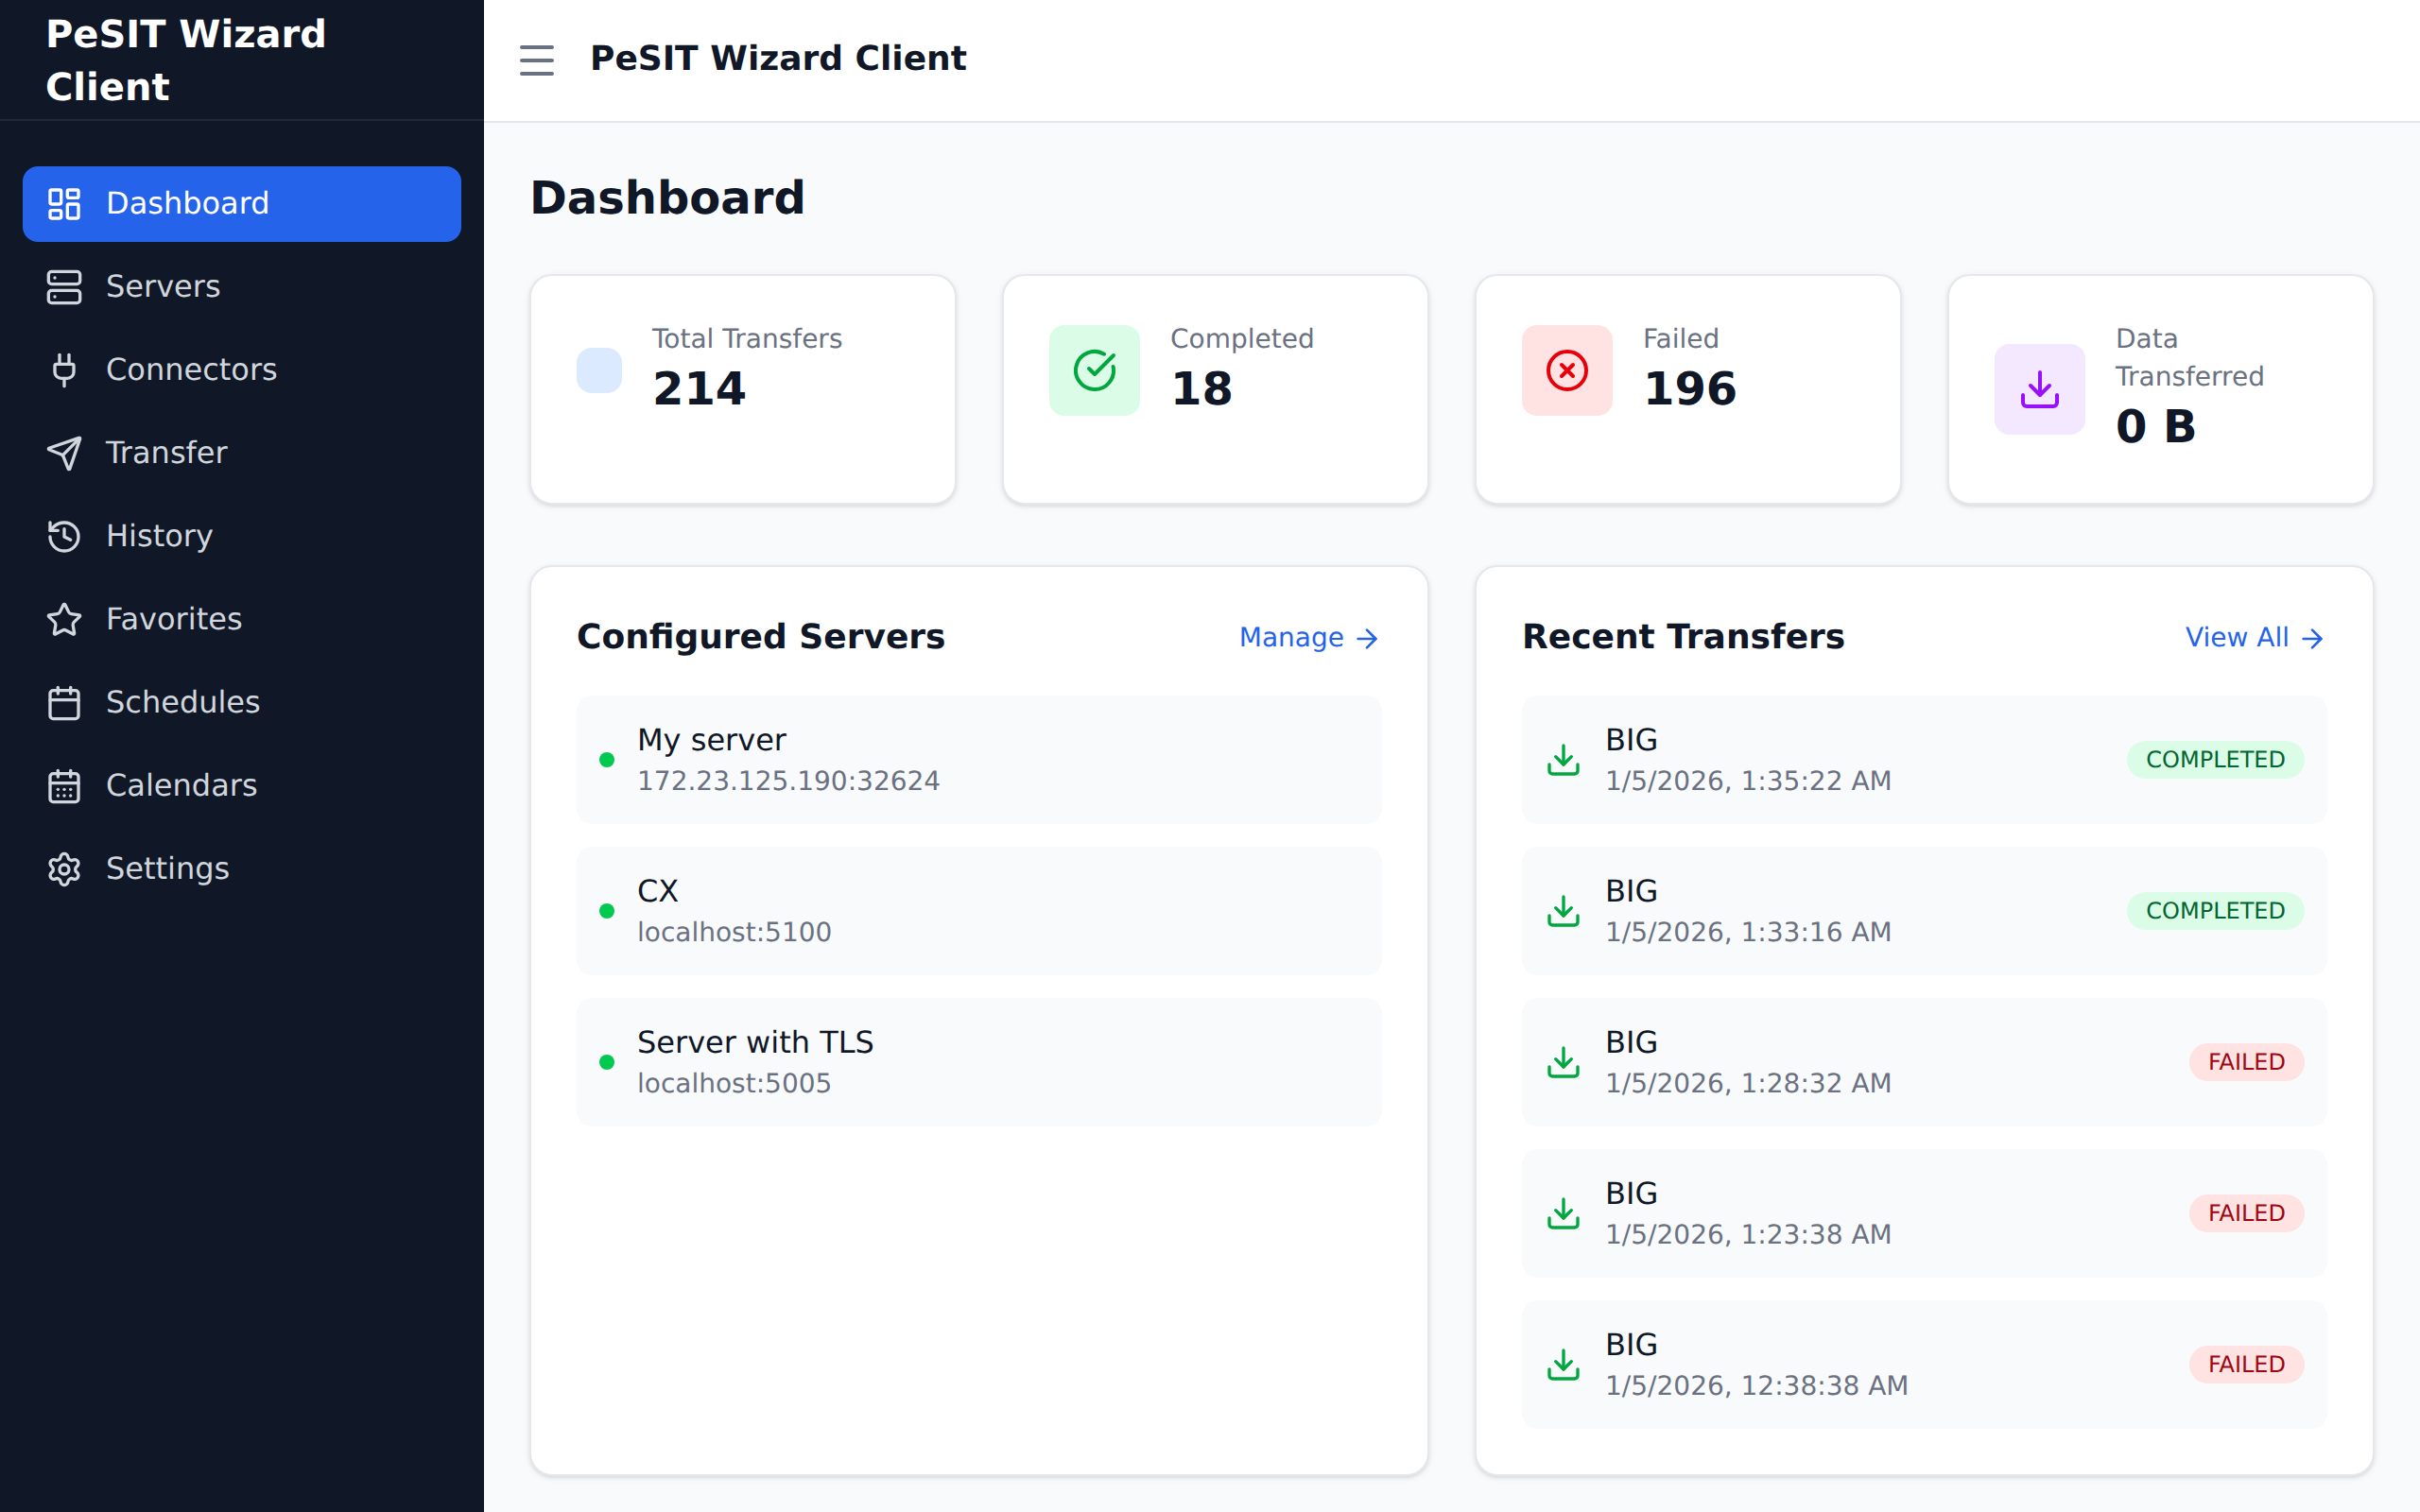This screenshot has width=2420, height=1512.
Task: Click the FAILED badge on the 1:28:32 AM transfer
Action: coord(2245,1062)
